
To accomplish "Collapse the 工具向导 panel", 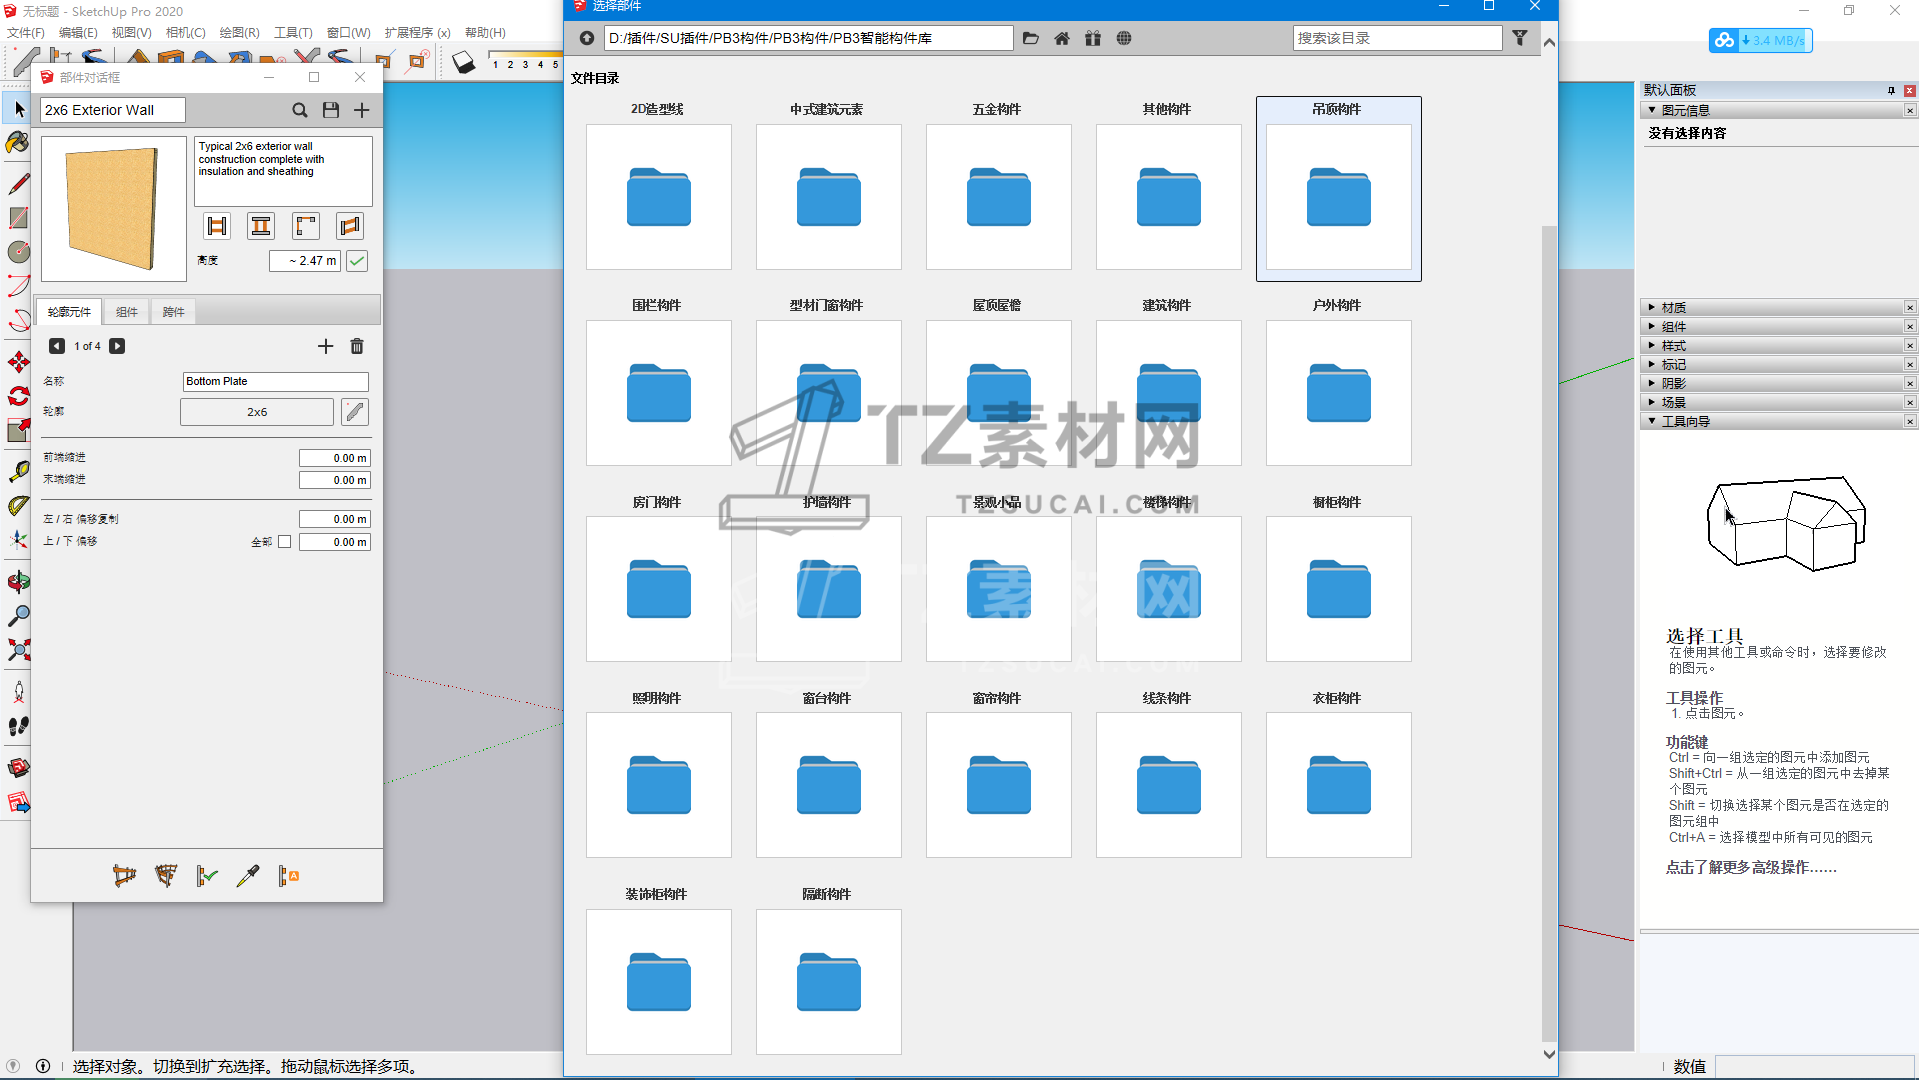I will (1652, 421).
